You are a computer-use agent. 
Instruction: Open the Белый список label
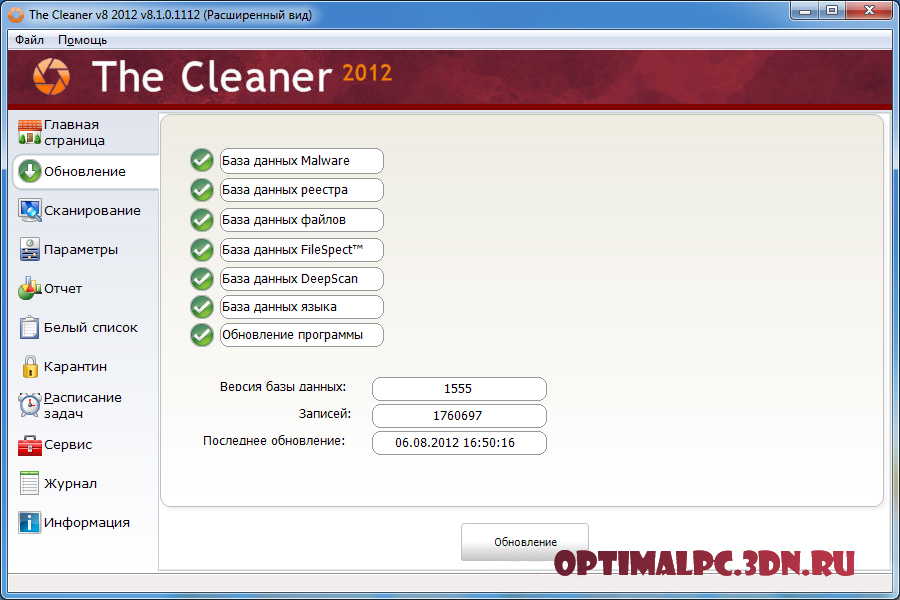pos(91,327)
